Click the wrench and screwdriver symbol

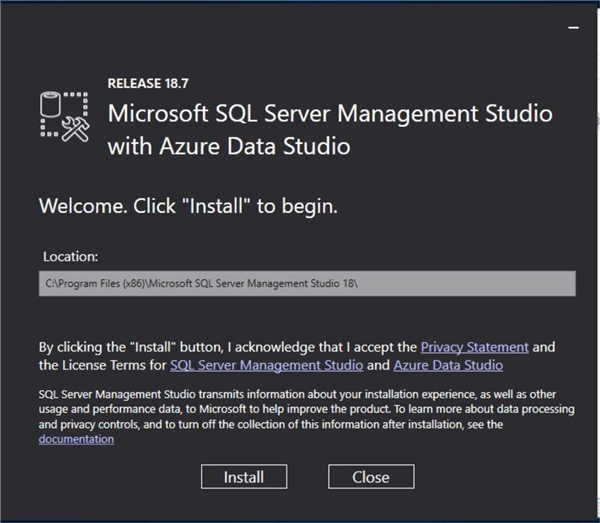tap(76, 128)
